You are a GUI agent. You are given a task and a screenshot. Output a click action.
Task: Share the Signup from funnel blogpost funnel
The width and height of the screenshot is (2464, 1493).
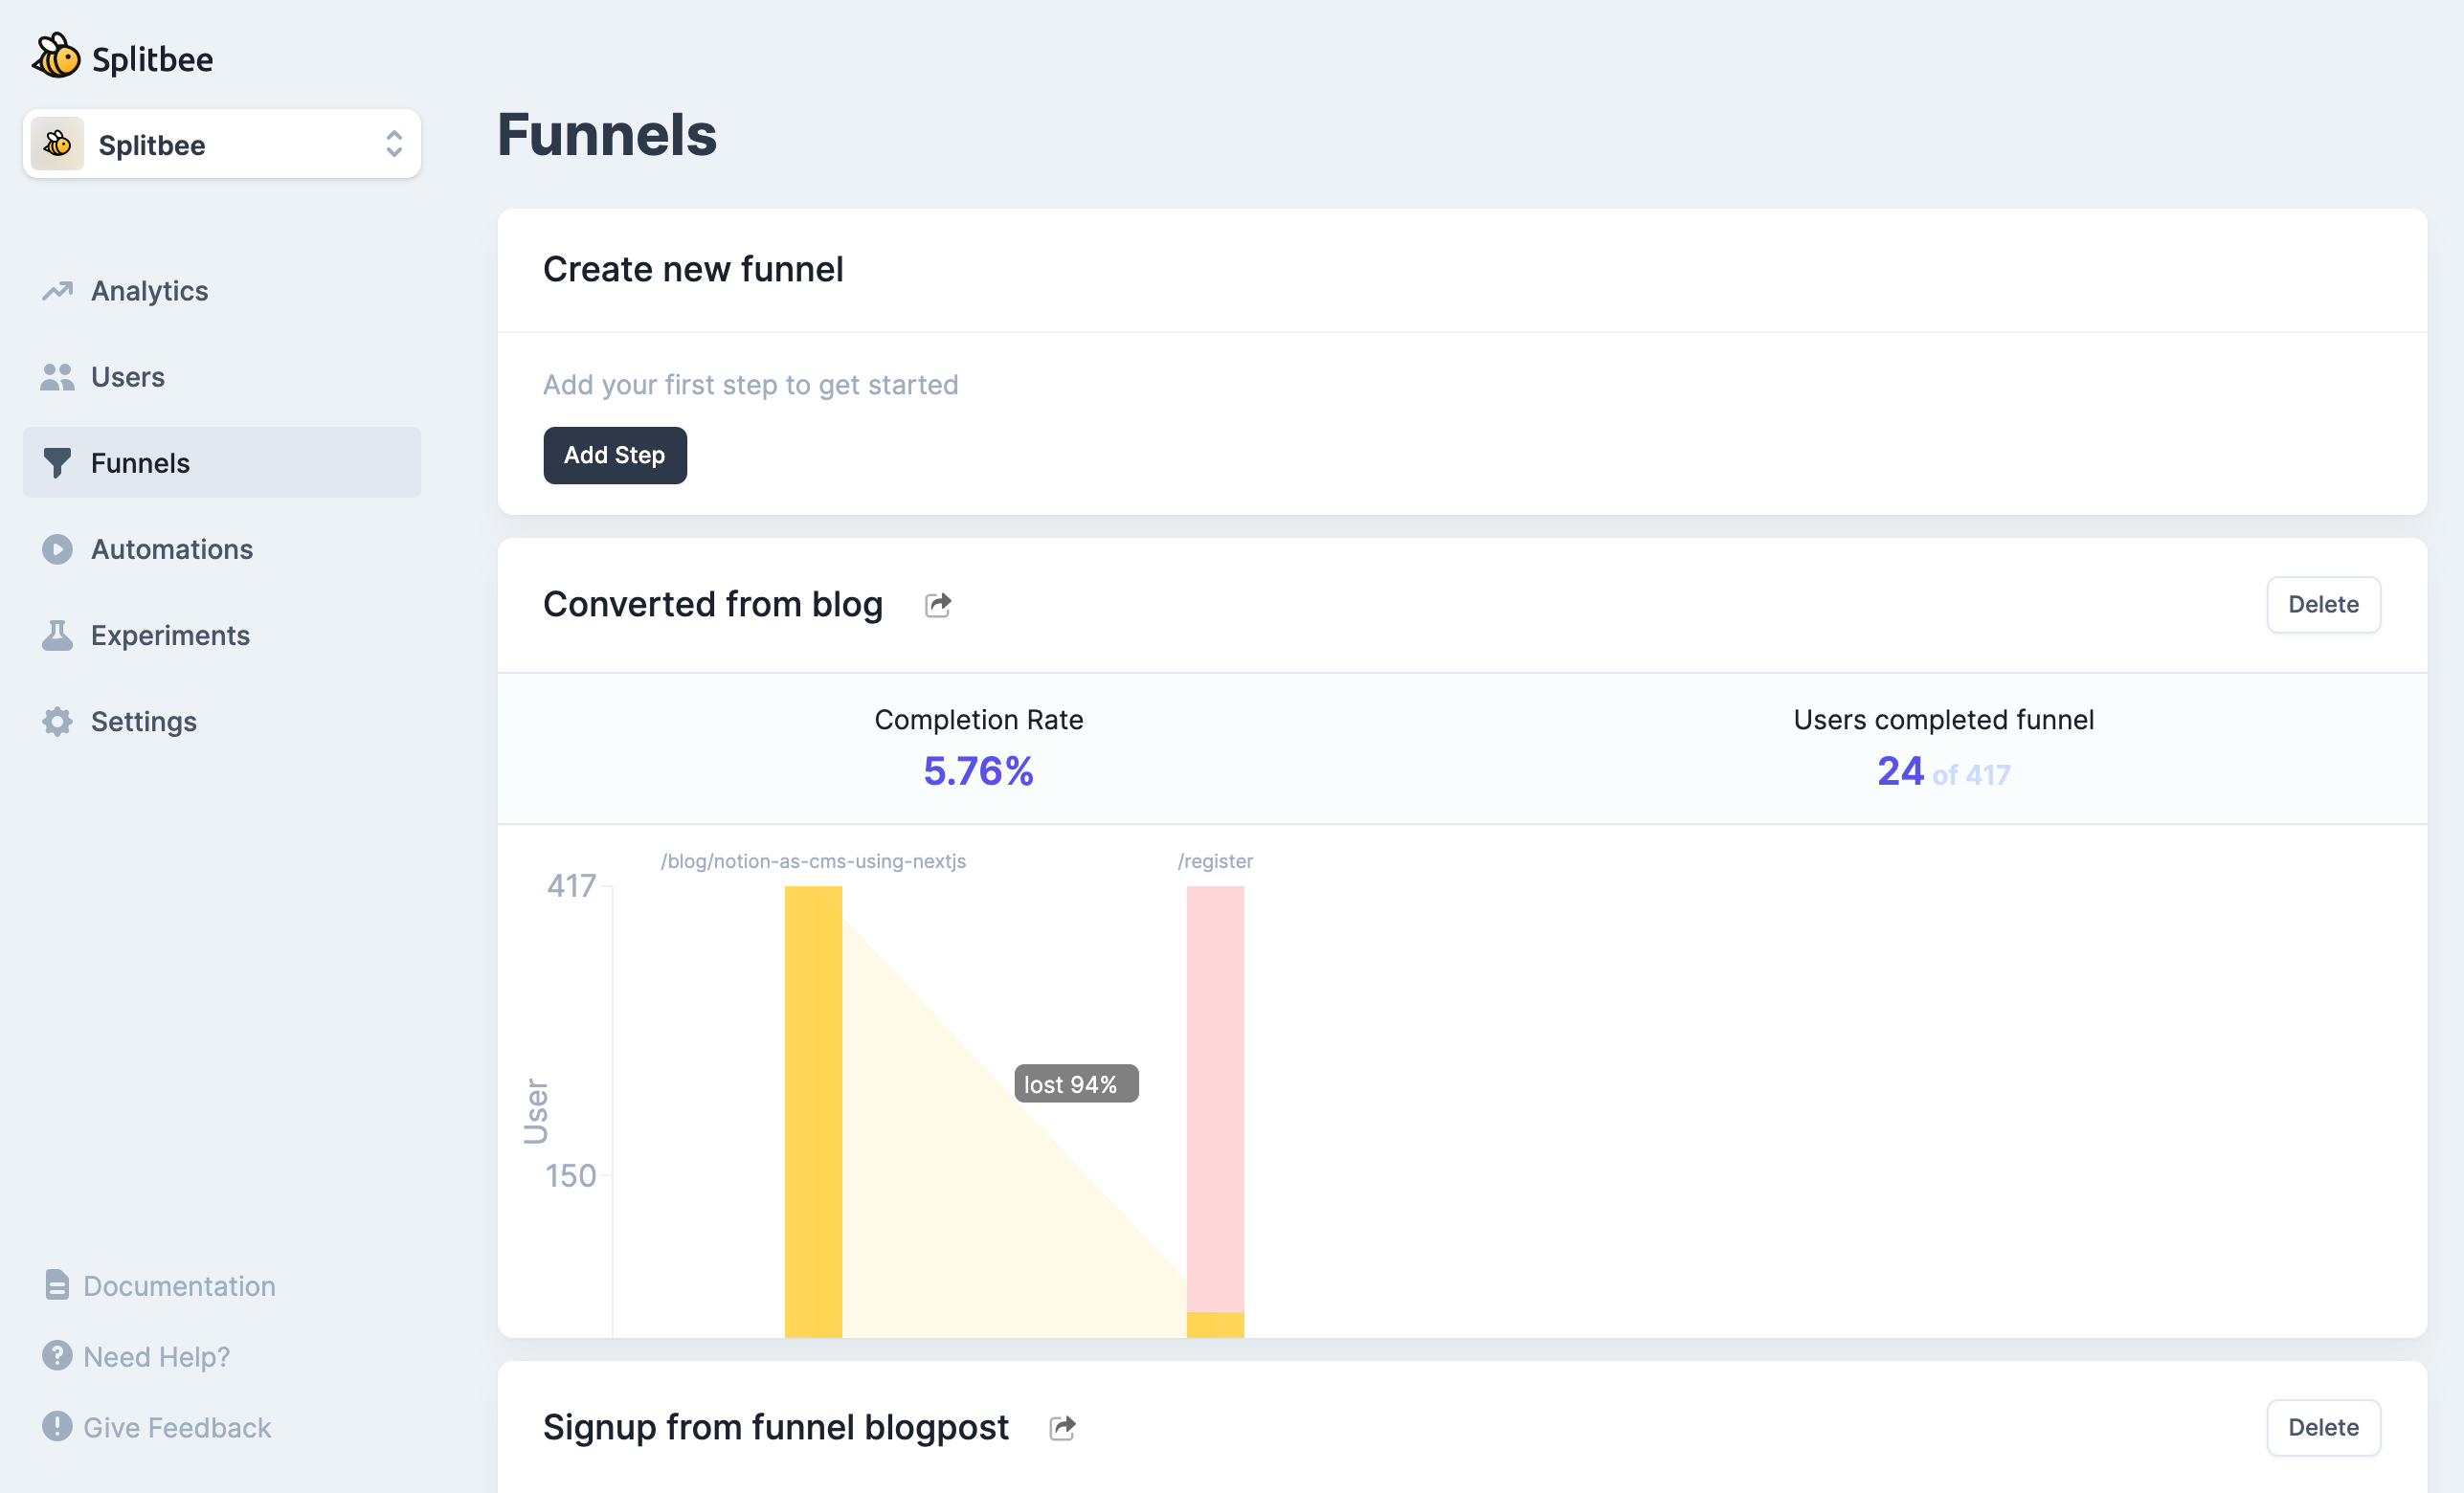click(x=1062, y=1427)
